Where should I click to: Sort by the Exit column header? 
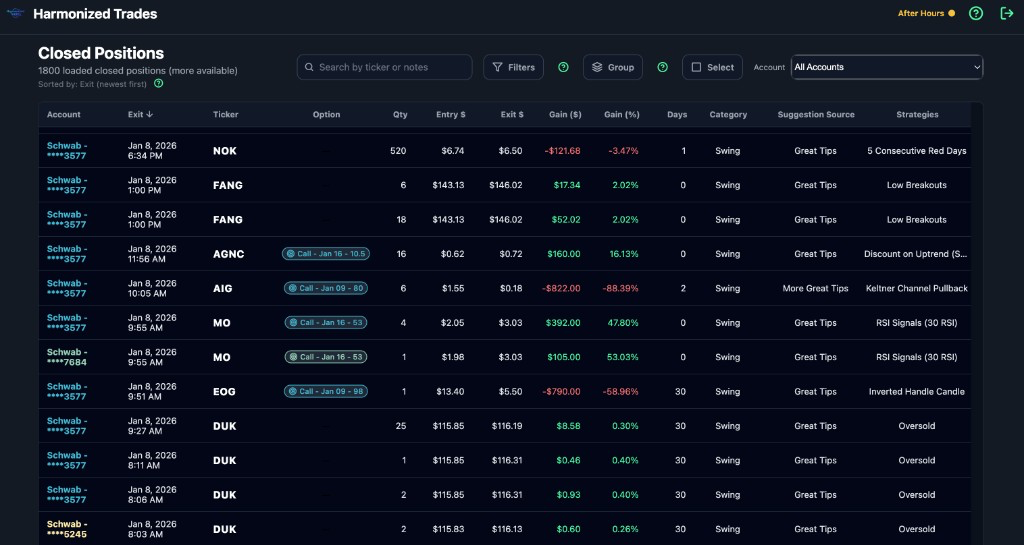140,114
